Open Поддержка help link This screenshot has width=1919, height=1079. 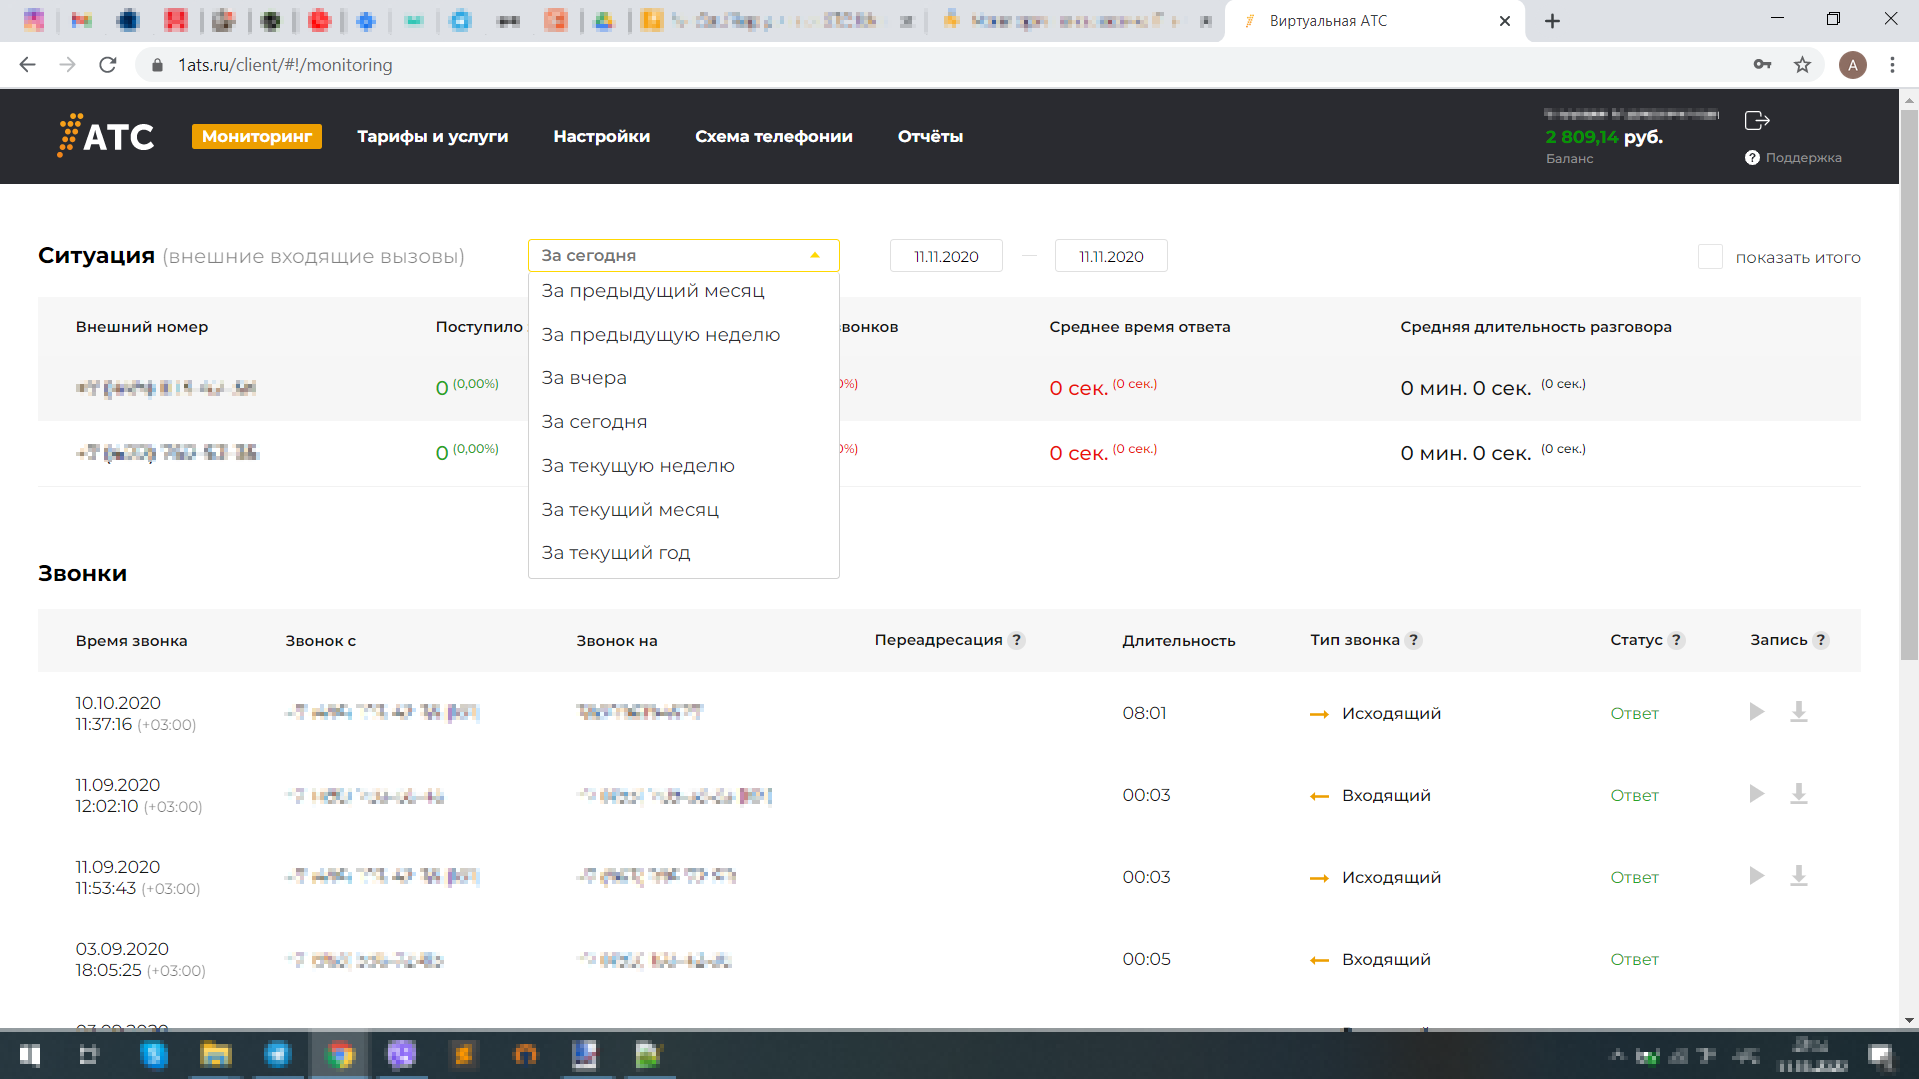(x=1794, y=158)
